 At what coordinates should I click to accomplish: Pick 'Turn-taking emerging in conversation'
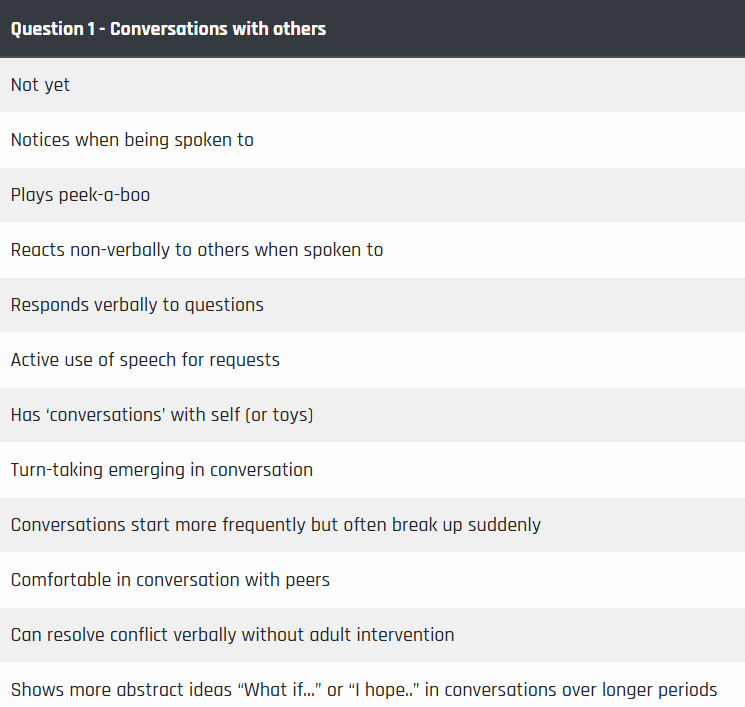372,470
